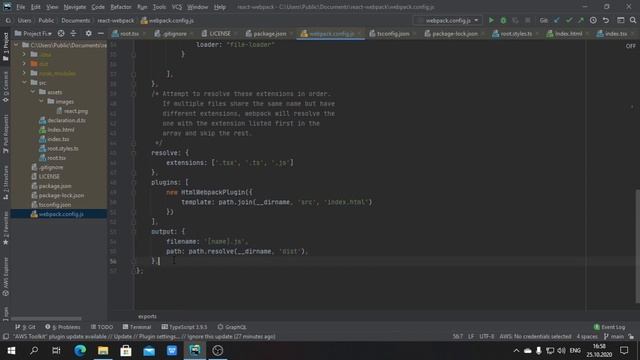The height and width of the screenshot is (360, 640).
Task: Run the webpack.config.js configuration
Action: 491,20
